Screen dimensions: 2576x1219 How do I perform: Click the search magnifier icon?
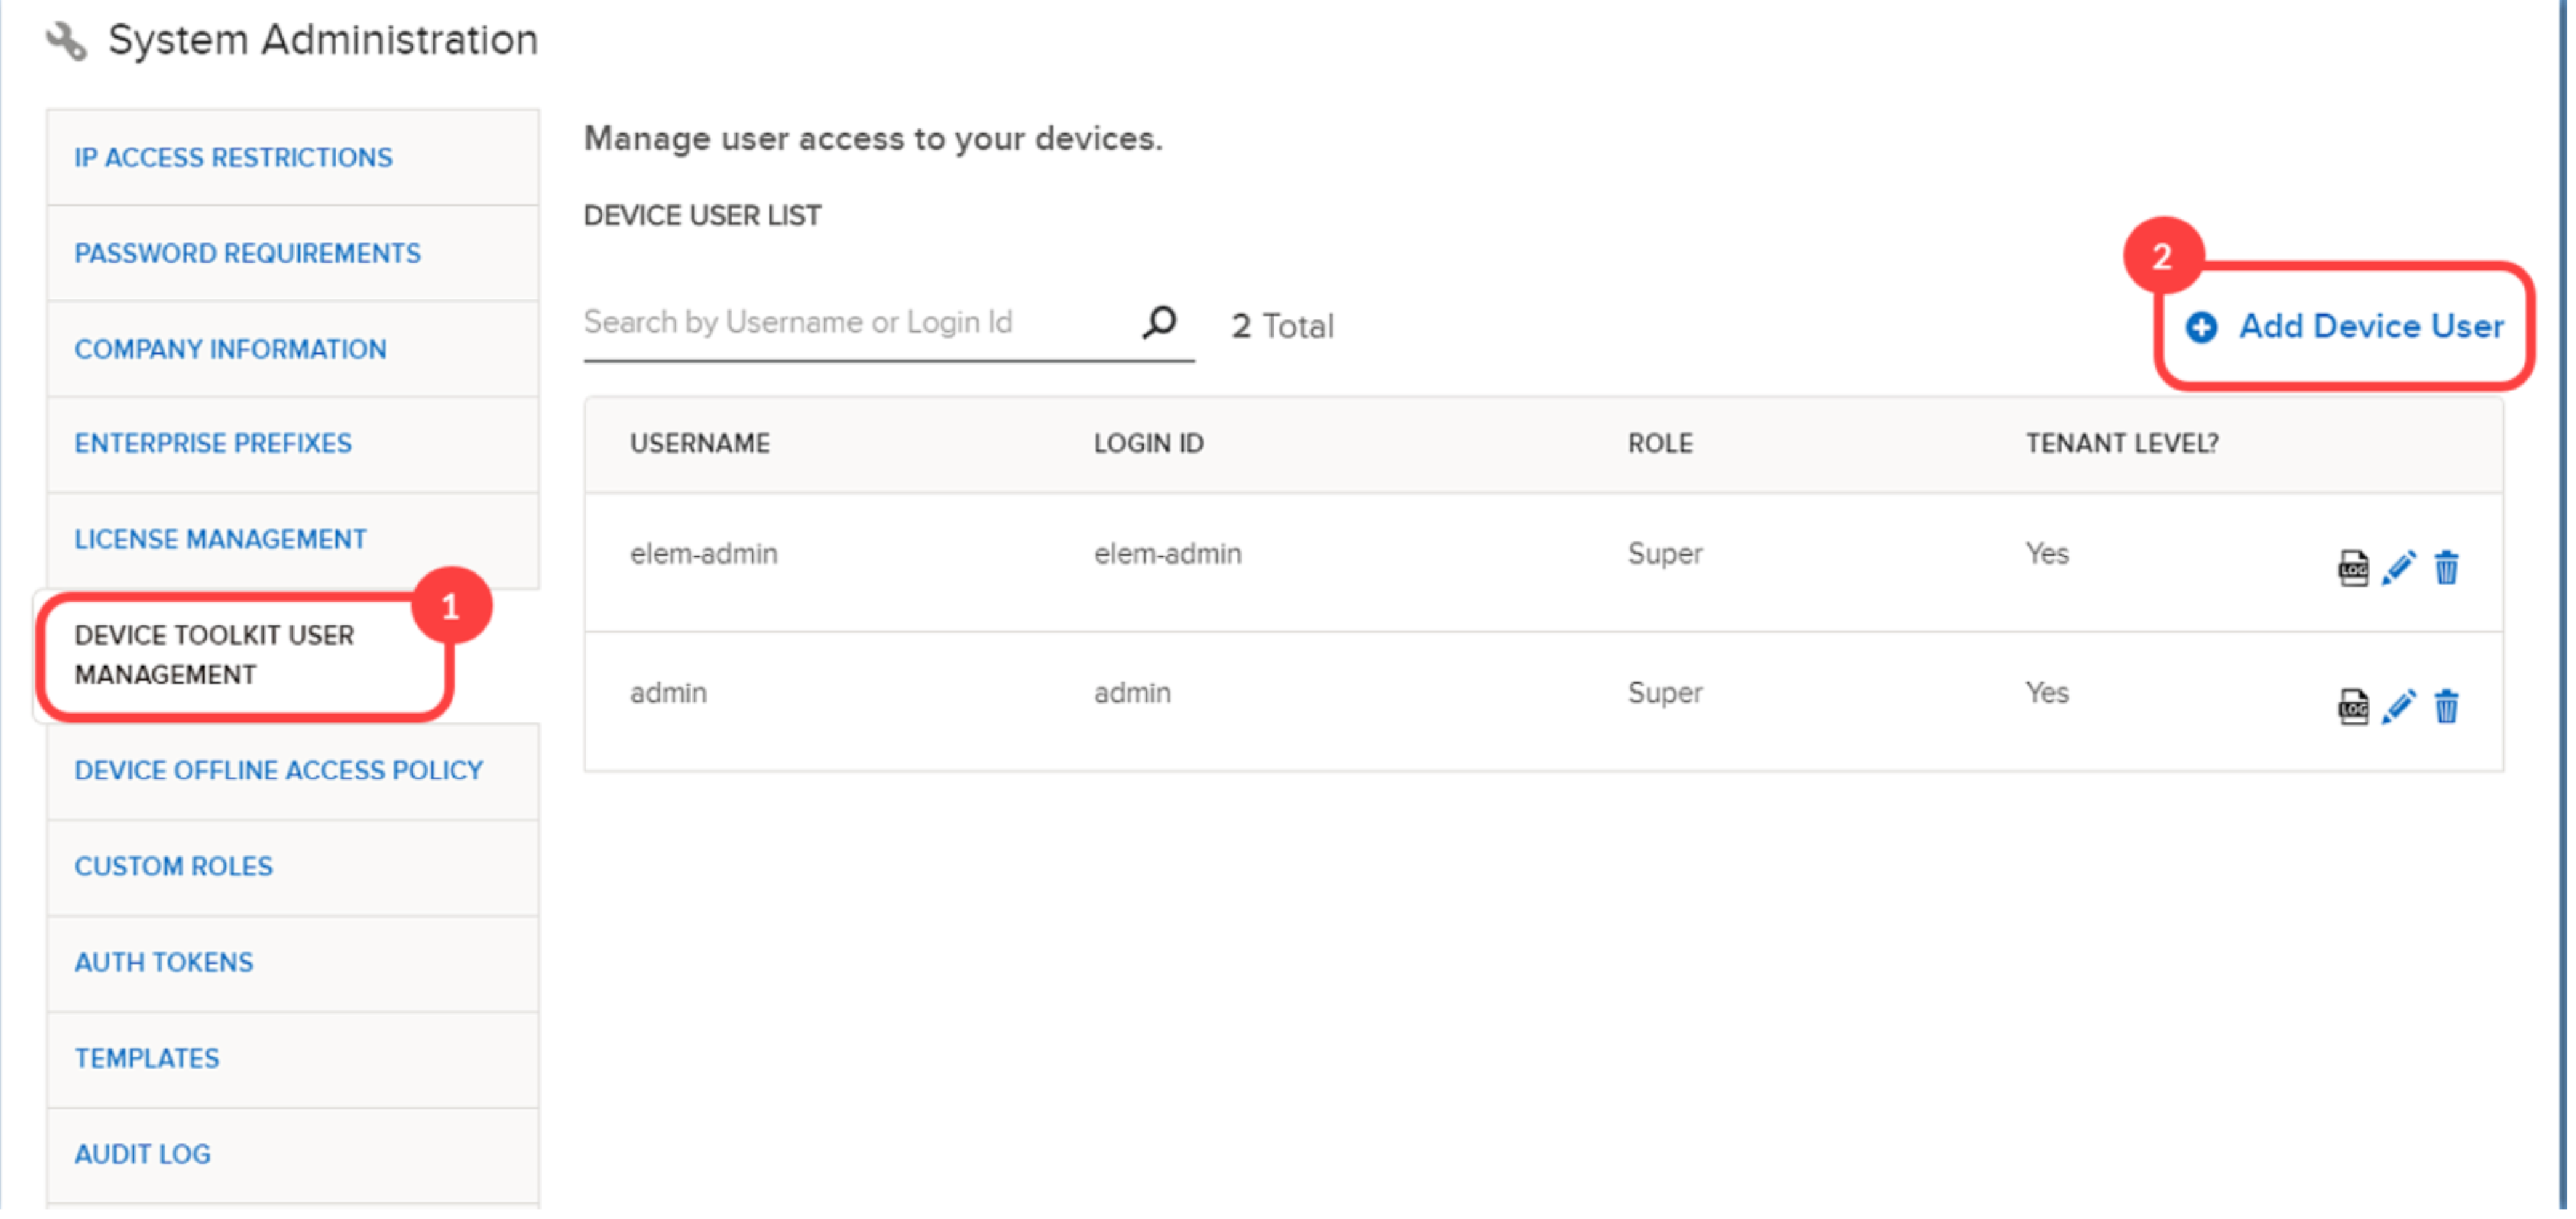[1160, 323]
